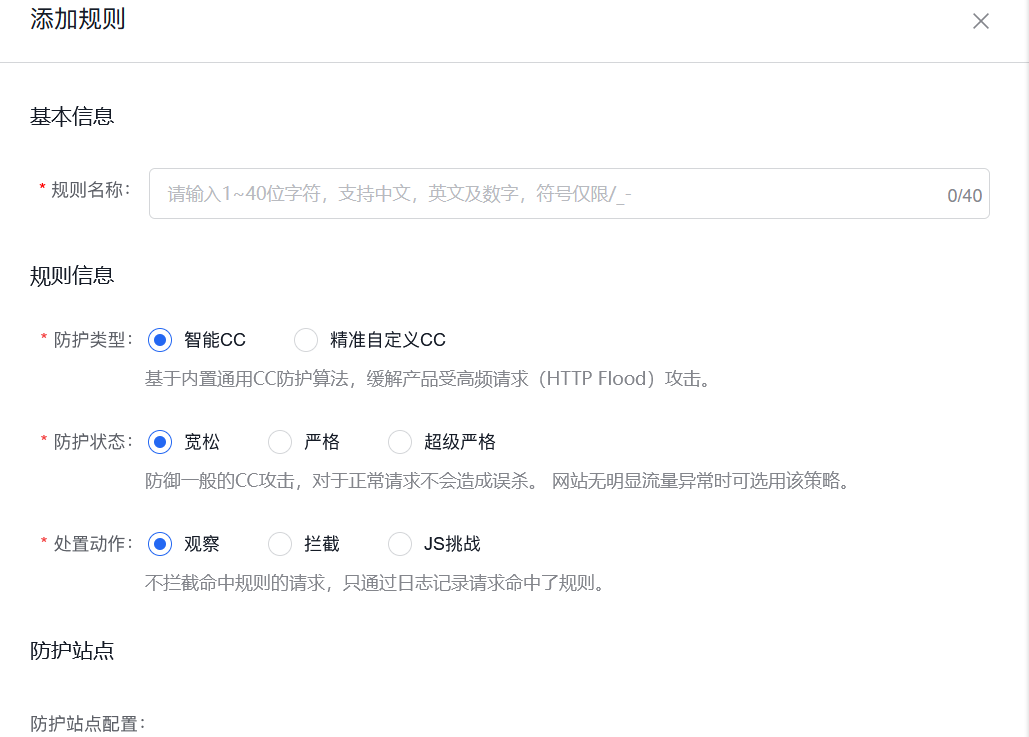
Task: Enable the JS挑战 disposal action
Action: (x=400, y=544)
